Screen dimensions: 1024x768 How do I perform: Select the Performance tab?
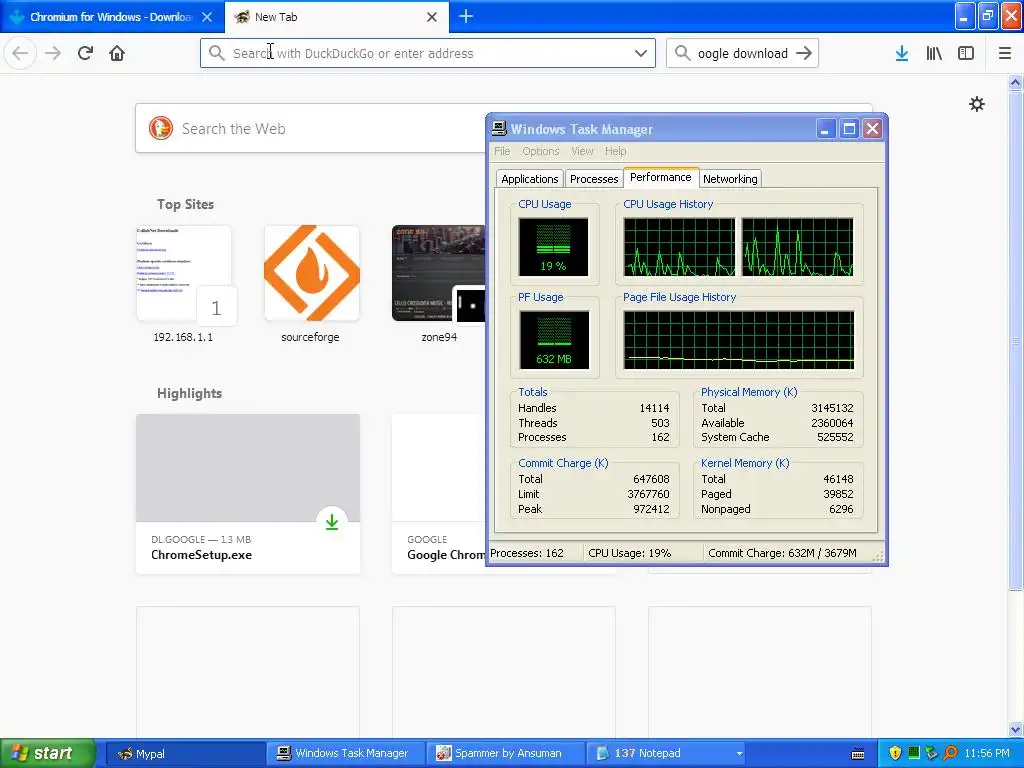tap(660, 177)
